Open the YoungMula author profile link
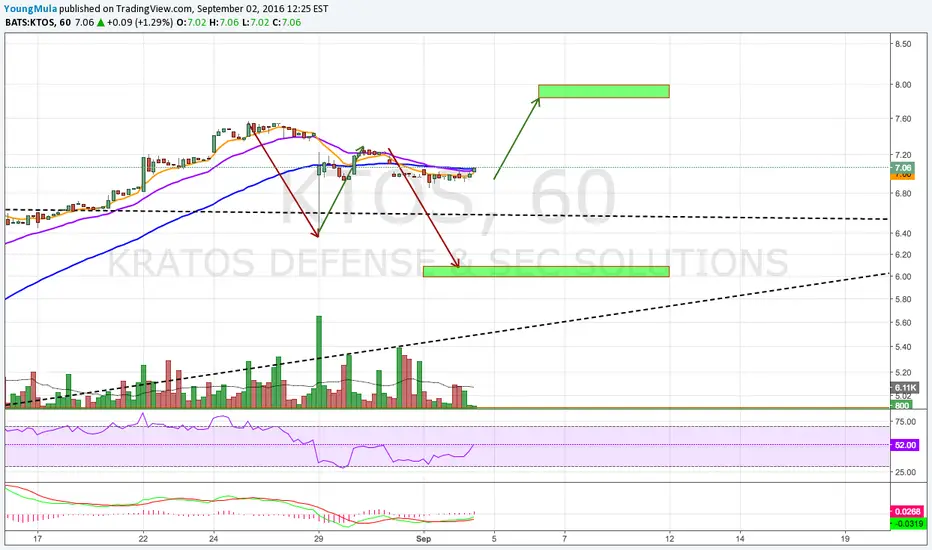Image resolution: width=932 pixels, height=550 pixels. pos(30,9)
